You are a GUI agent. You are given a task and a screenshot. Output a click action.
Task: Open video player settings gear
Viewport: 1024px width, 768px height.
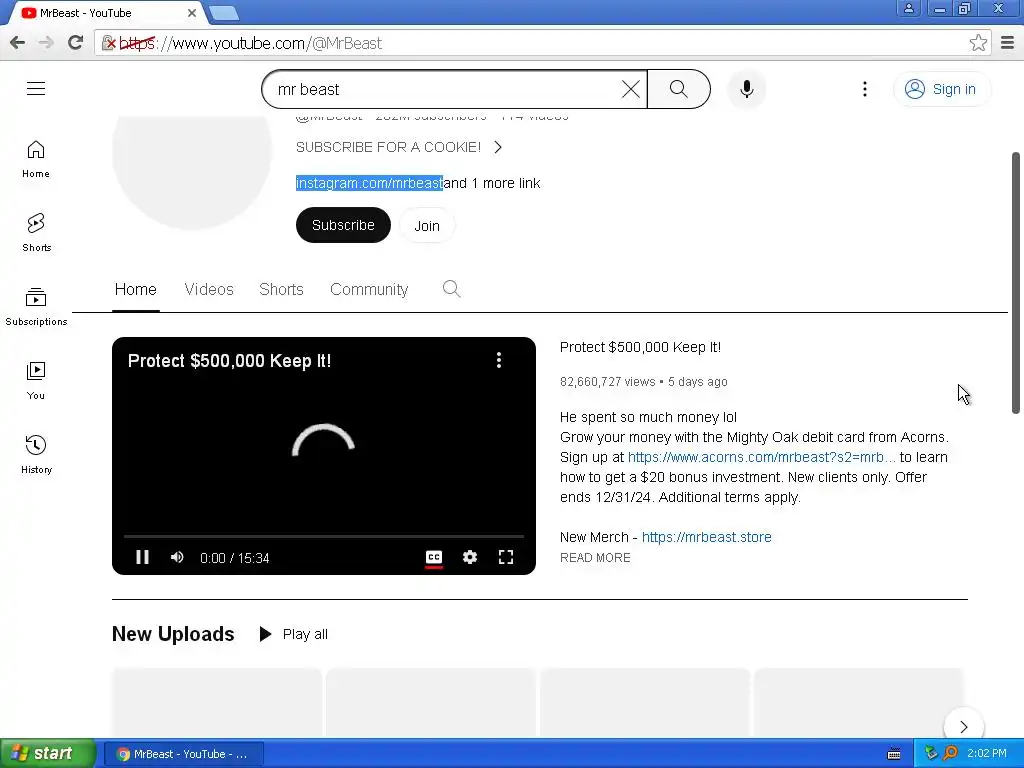[x=470, y=557]
